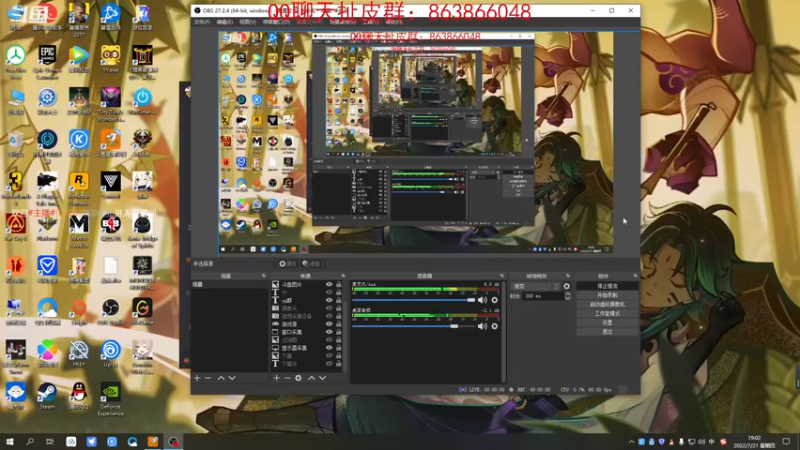
Task: Move the scene down in the Scenes panel
Action: [232, 378]
